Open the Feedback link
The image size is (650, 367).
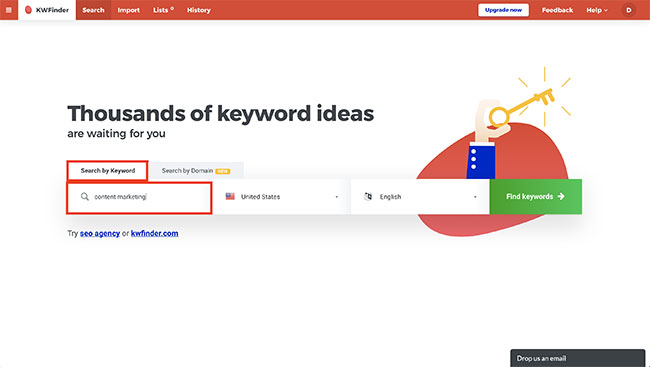click(x=557, y=10)
